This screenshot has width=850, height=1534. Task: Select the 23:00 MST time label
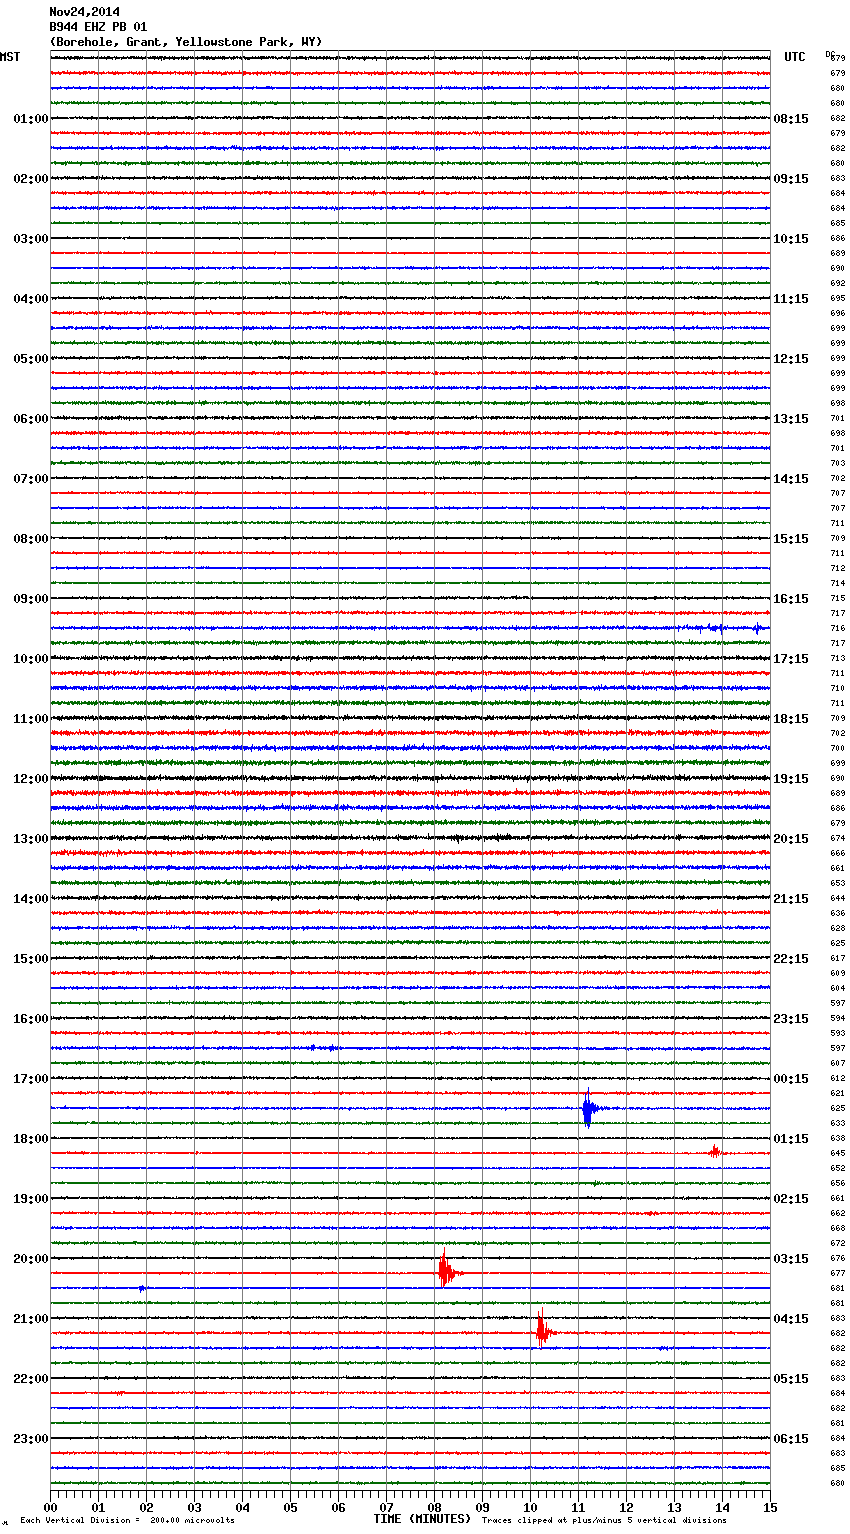click(31, 1439)
